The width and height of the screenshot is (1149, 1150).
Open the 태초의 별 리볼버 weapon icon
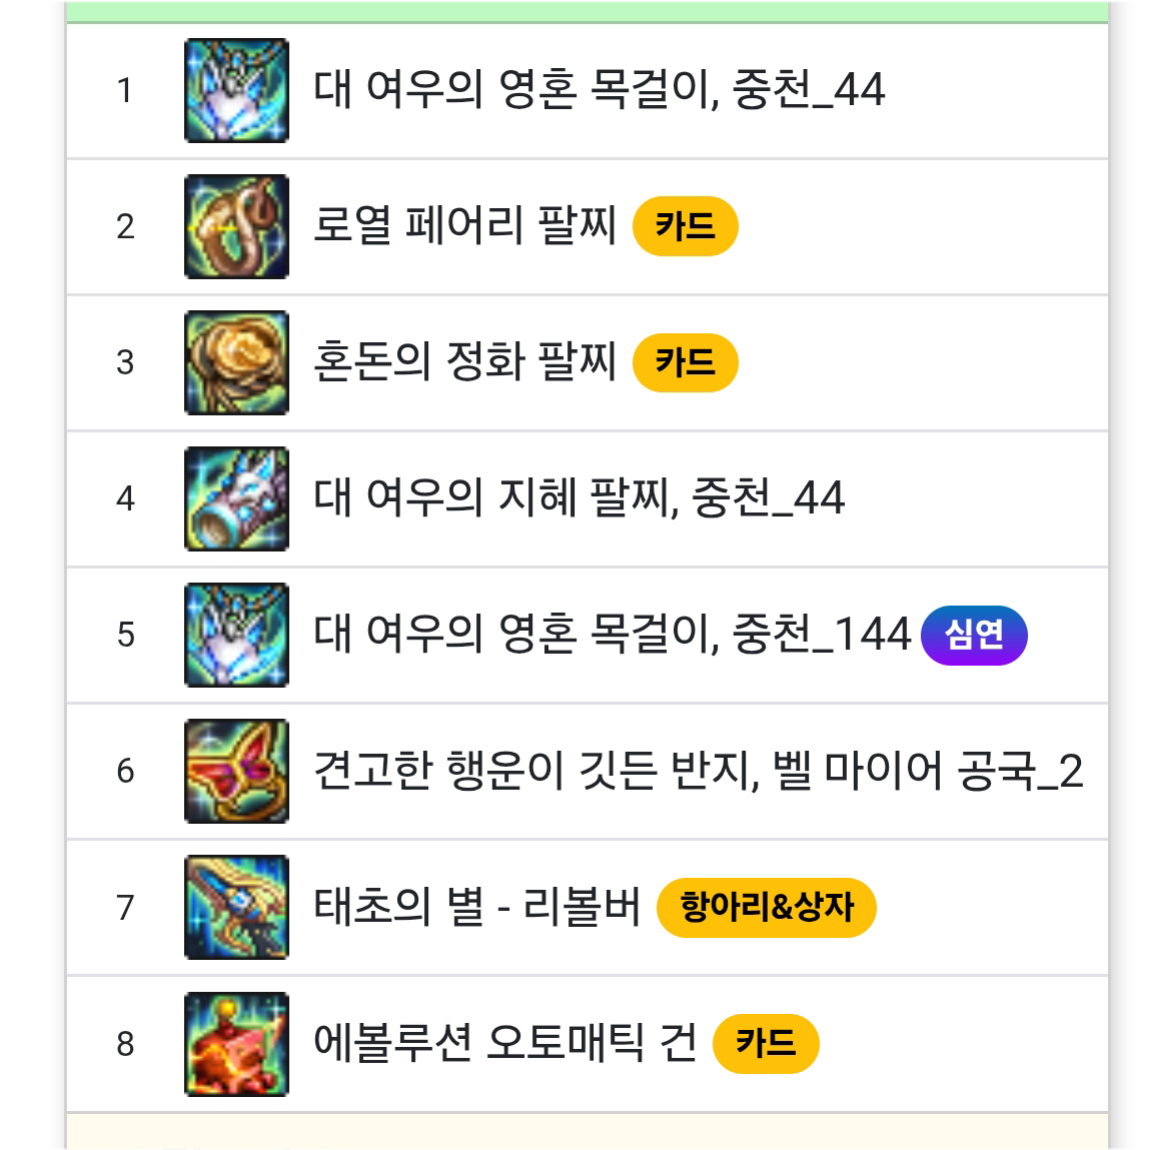click(236, 907)
